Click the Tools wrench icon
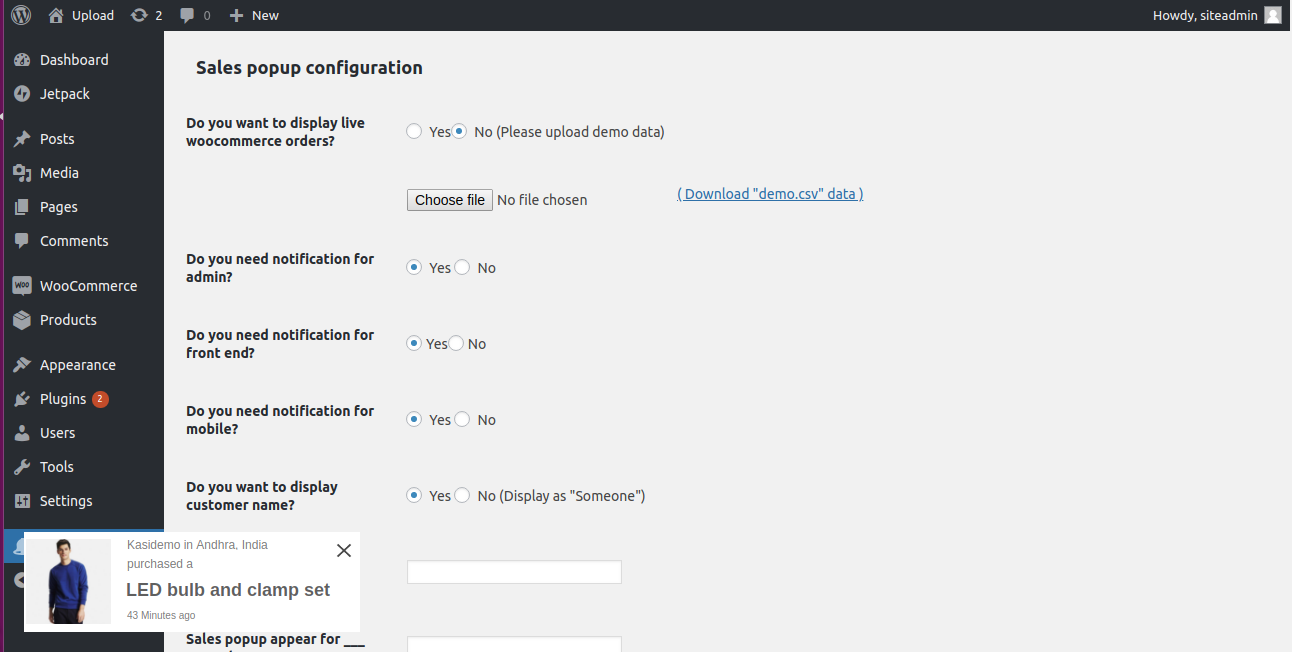This screenshot has width=1292, height=652. 22,467
